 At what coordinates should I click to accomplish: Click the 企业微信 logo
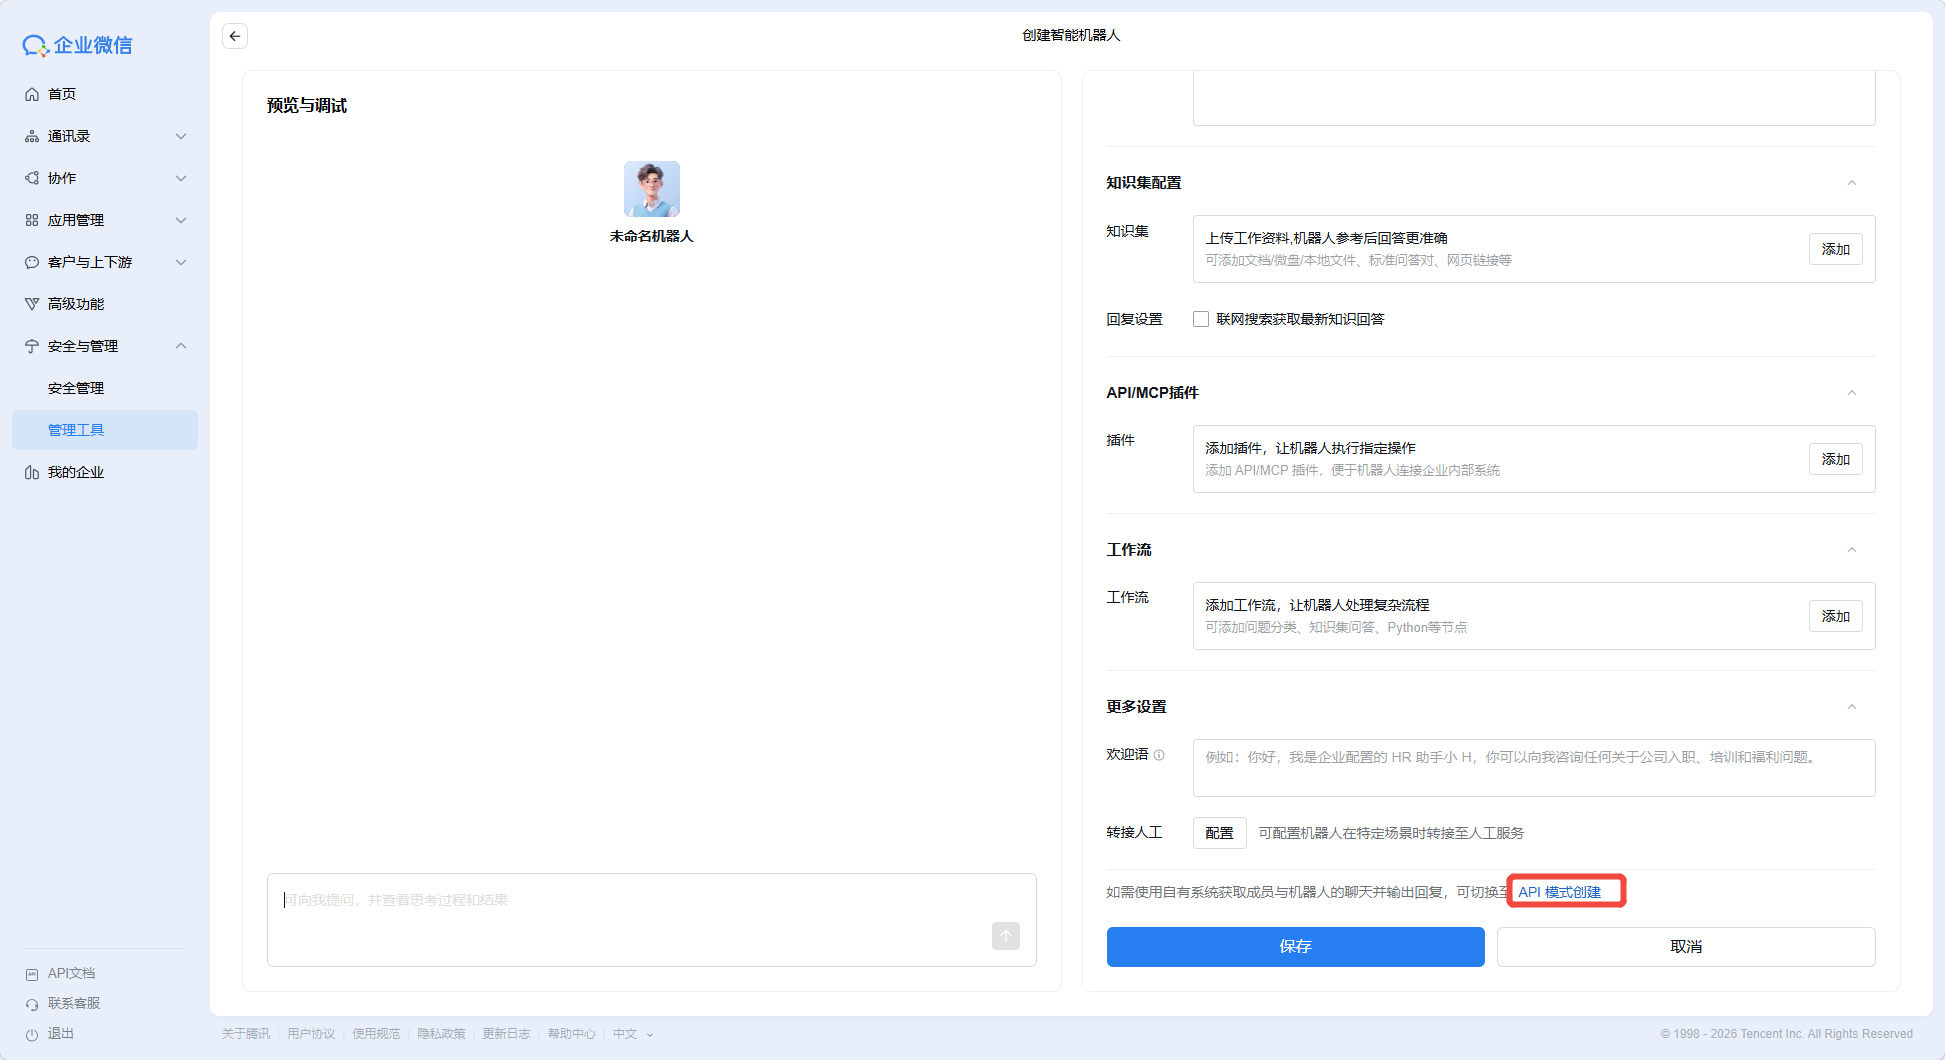point(78,45)
